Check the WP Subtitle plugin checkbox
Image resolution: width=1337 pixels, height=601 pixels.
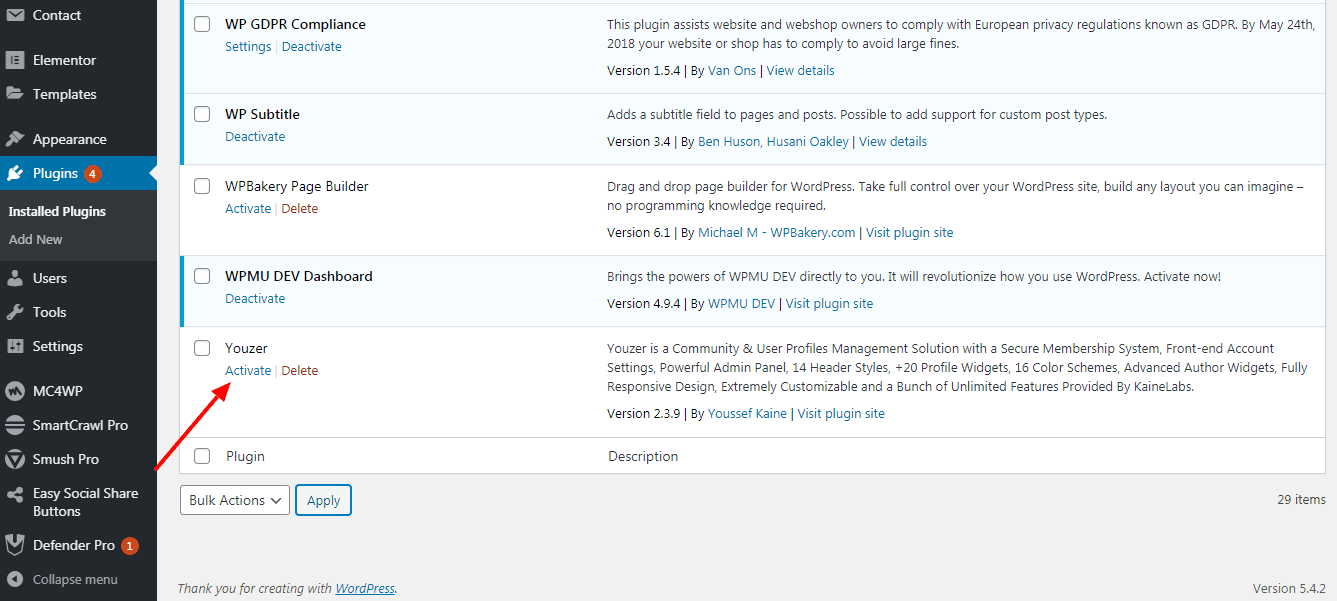pyautogui.click(x=202, y=114)
